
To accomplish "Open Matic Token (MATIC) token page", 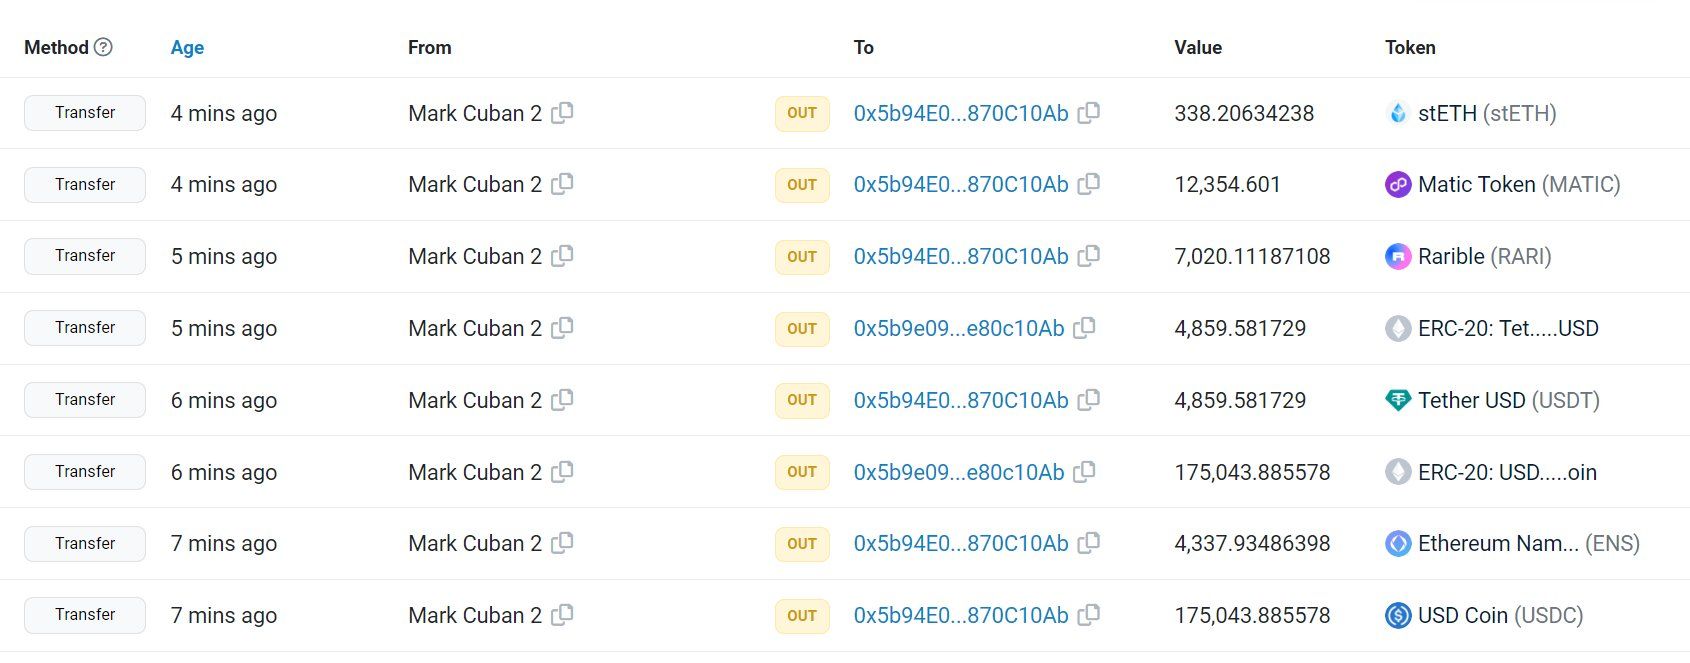I will (1519, 184).
